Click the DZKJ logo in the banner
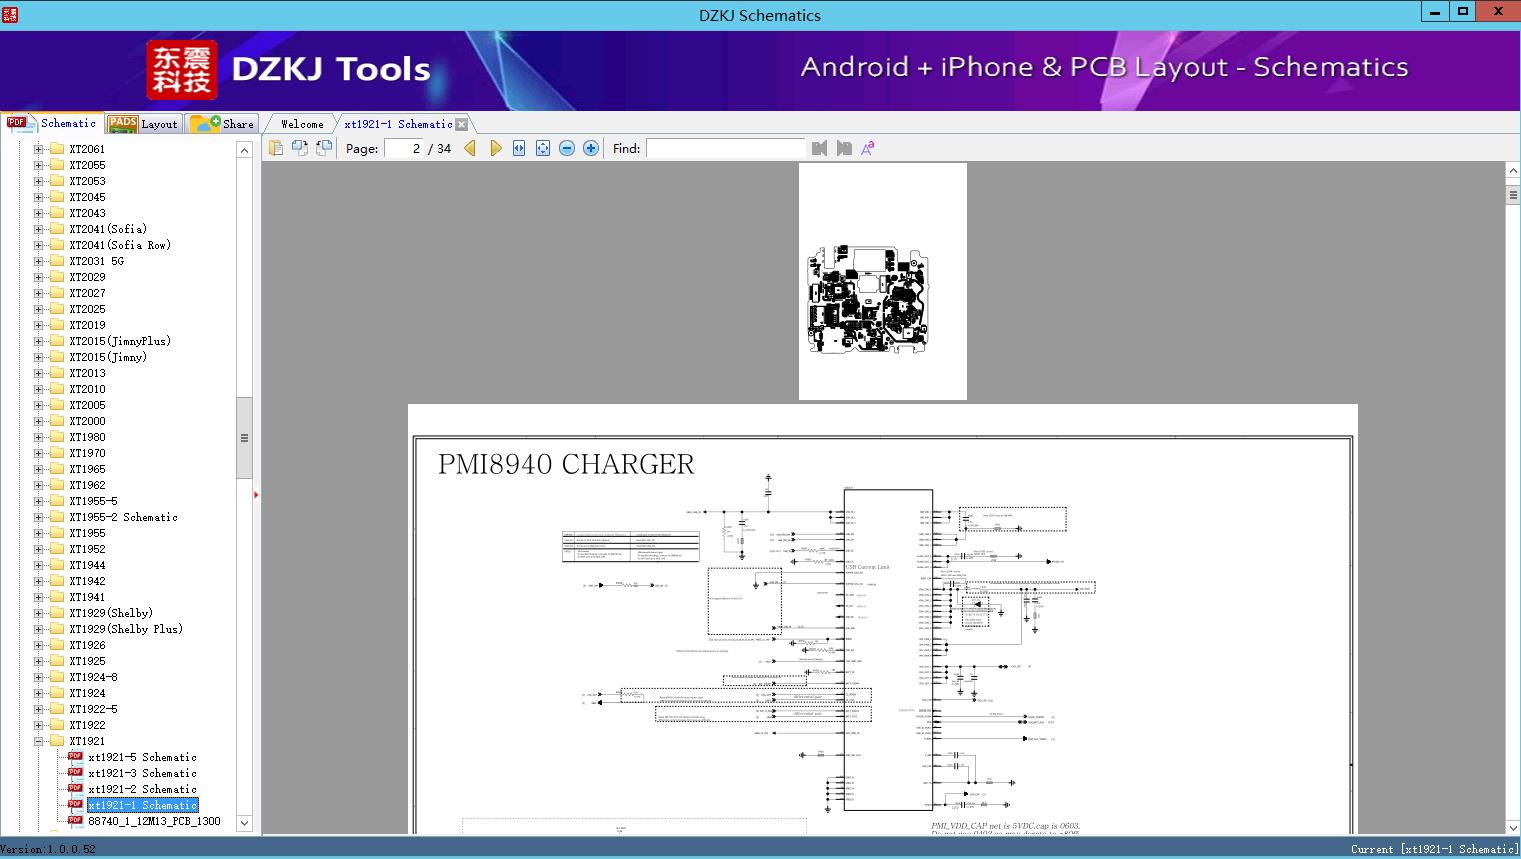1521x859 pixels. [x=182, y=70]
